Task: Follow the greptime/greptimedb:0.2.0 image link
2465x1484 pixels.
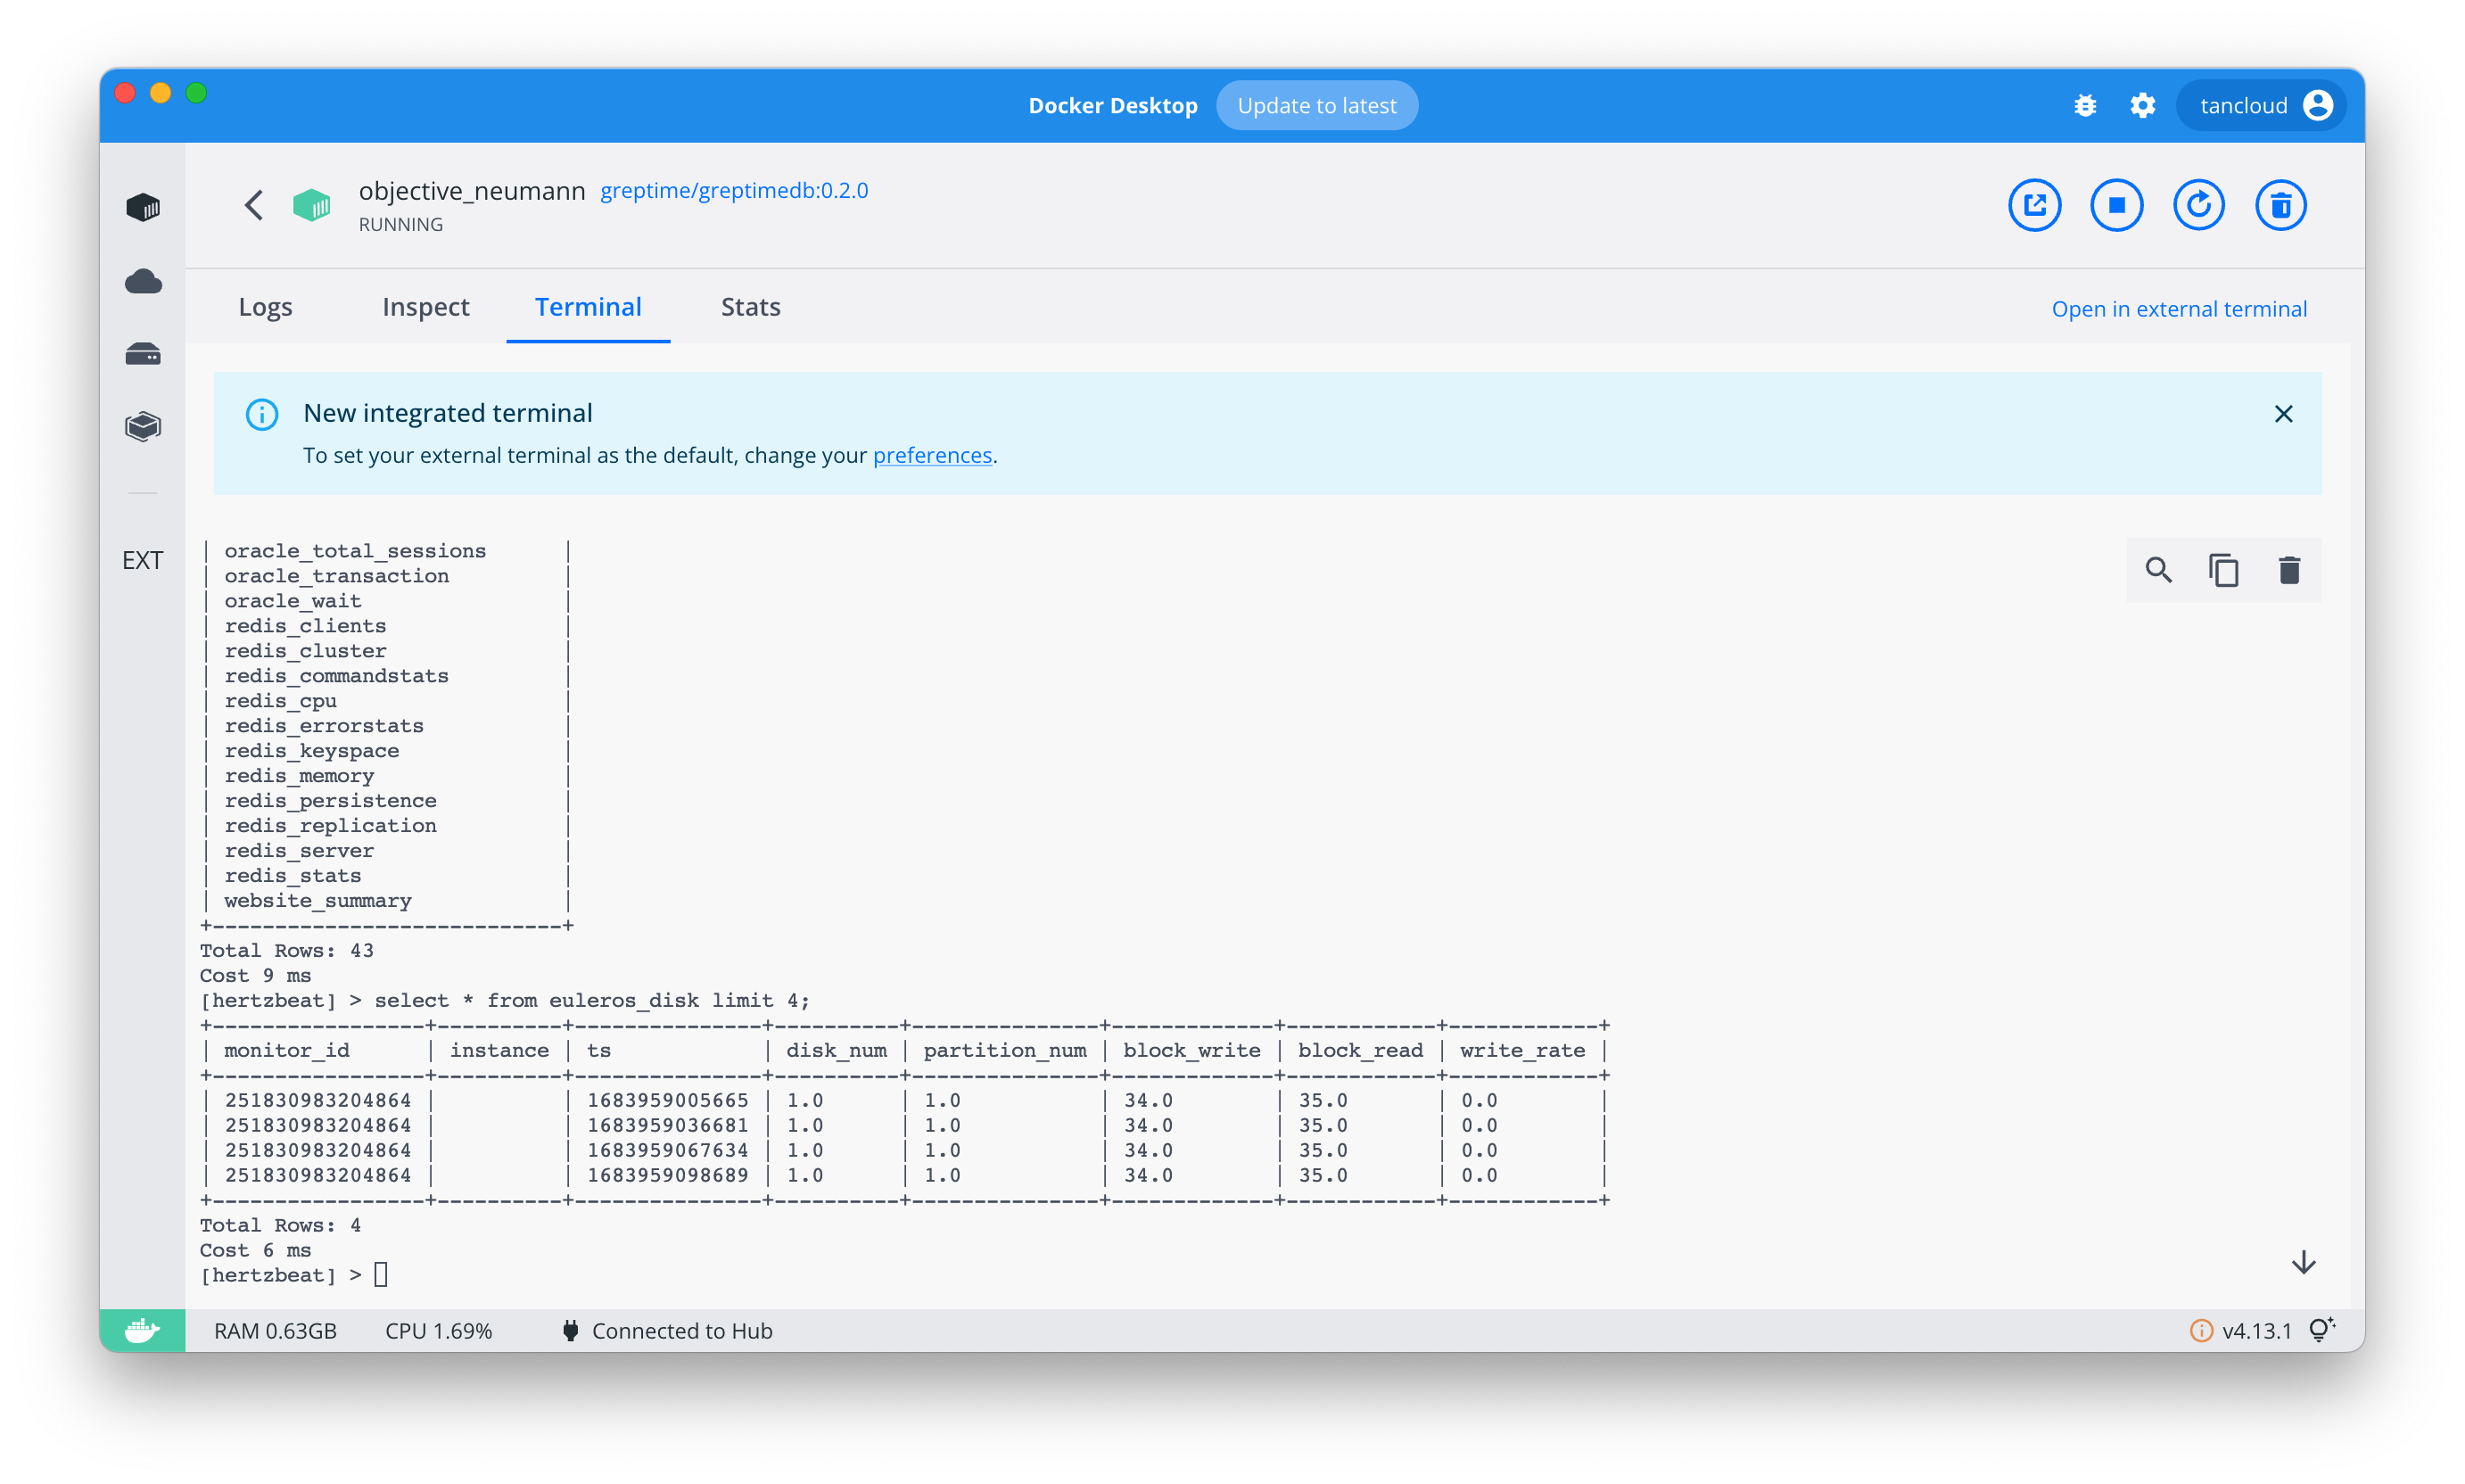Action: [x=734, y=190]
